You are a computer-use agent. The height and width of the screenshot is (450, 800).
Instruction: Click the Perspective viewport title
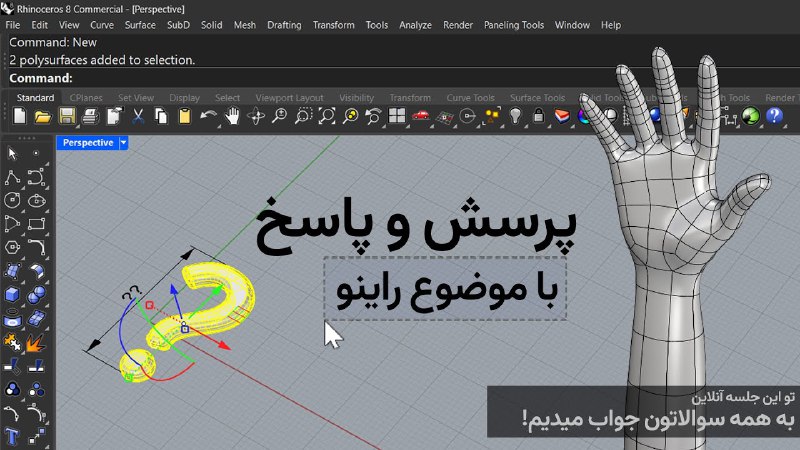pos(88,143)
